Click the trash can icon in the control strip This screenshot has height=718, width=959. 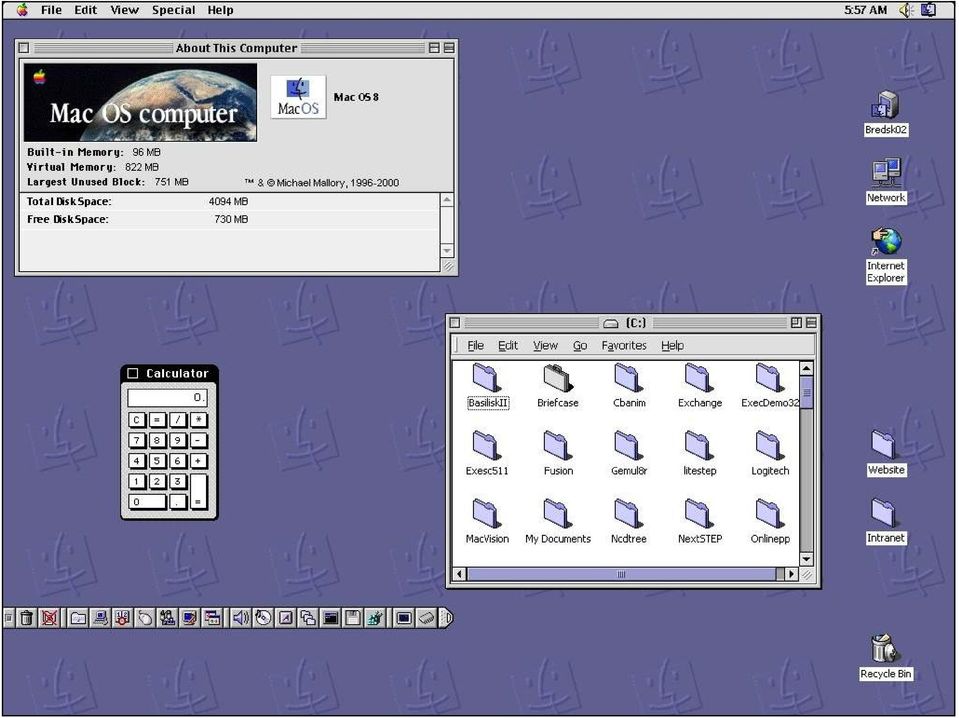pos(26,618)
